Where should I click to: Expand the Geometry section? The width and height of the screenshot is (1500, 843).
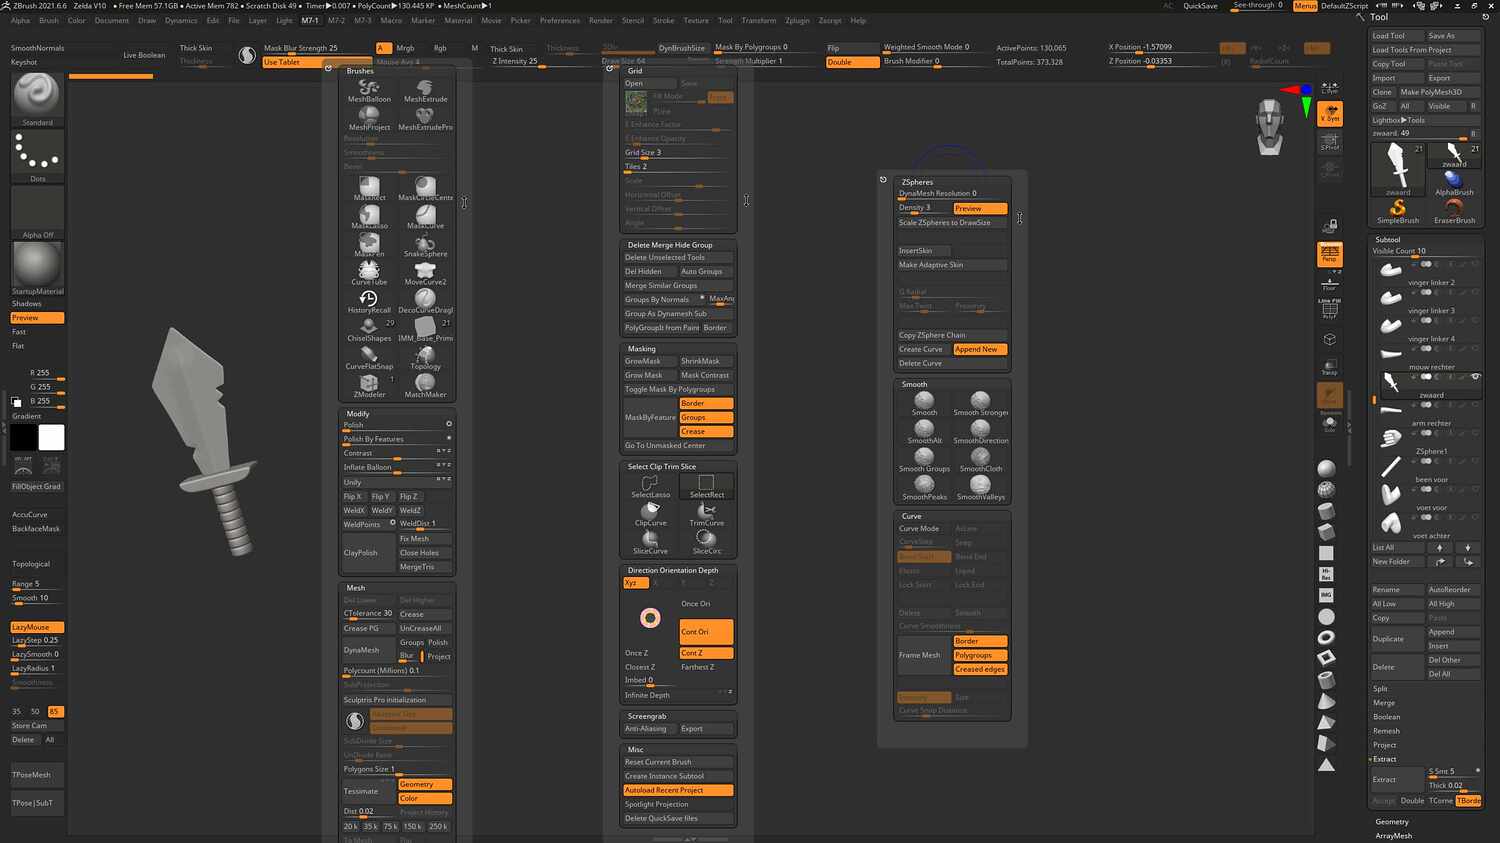coord(1391,821)
